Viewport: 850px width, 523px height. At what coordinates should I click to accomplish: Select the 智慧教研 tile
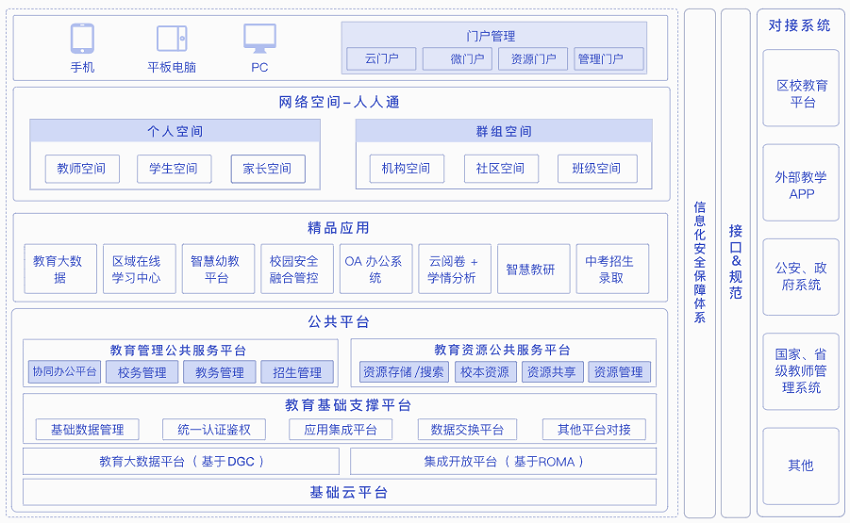(x=533, y=269)
